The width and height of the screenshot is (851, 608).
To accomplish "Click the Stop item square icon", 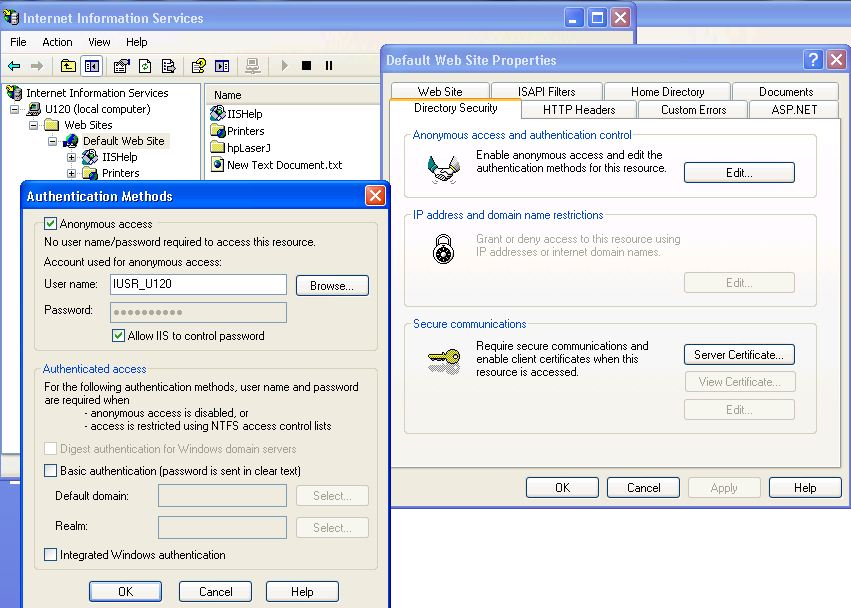I will 307,66.
